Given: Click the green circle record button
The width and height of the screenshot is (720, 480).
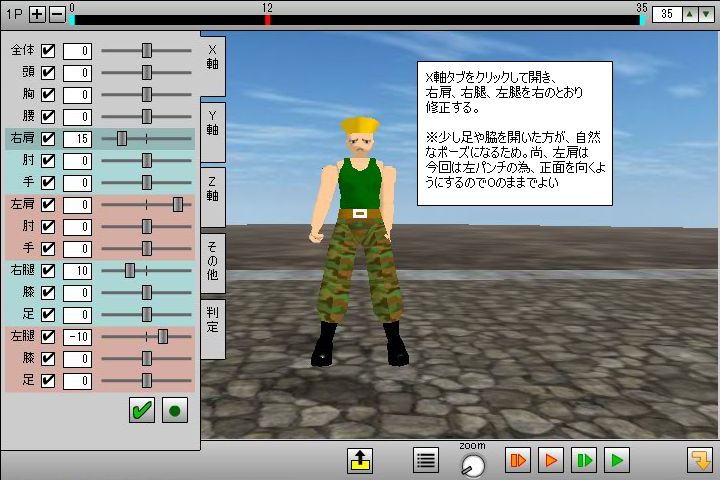Looking at the screenshot, I should coord(175,410).
